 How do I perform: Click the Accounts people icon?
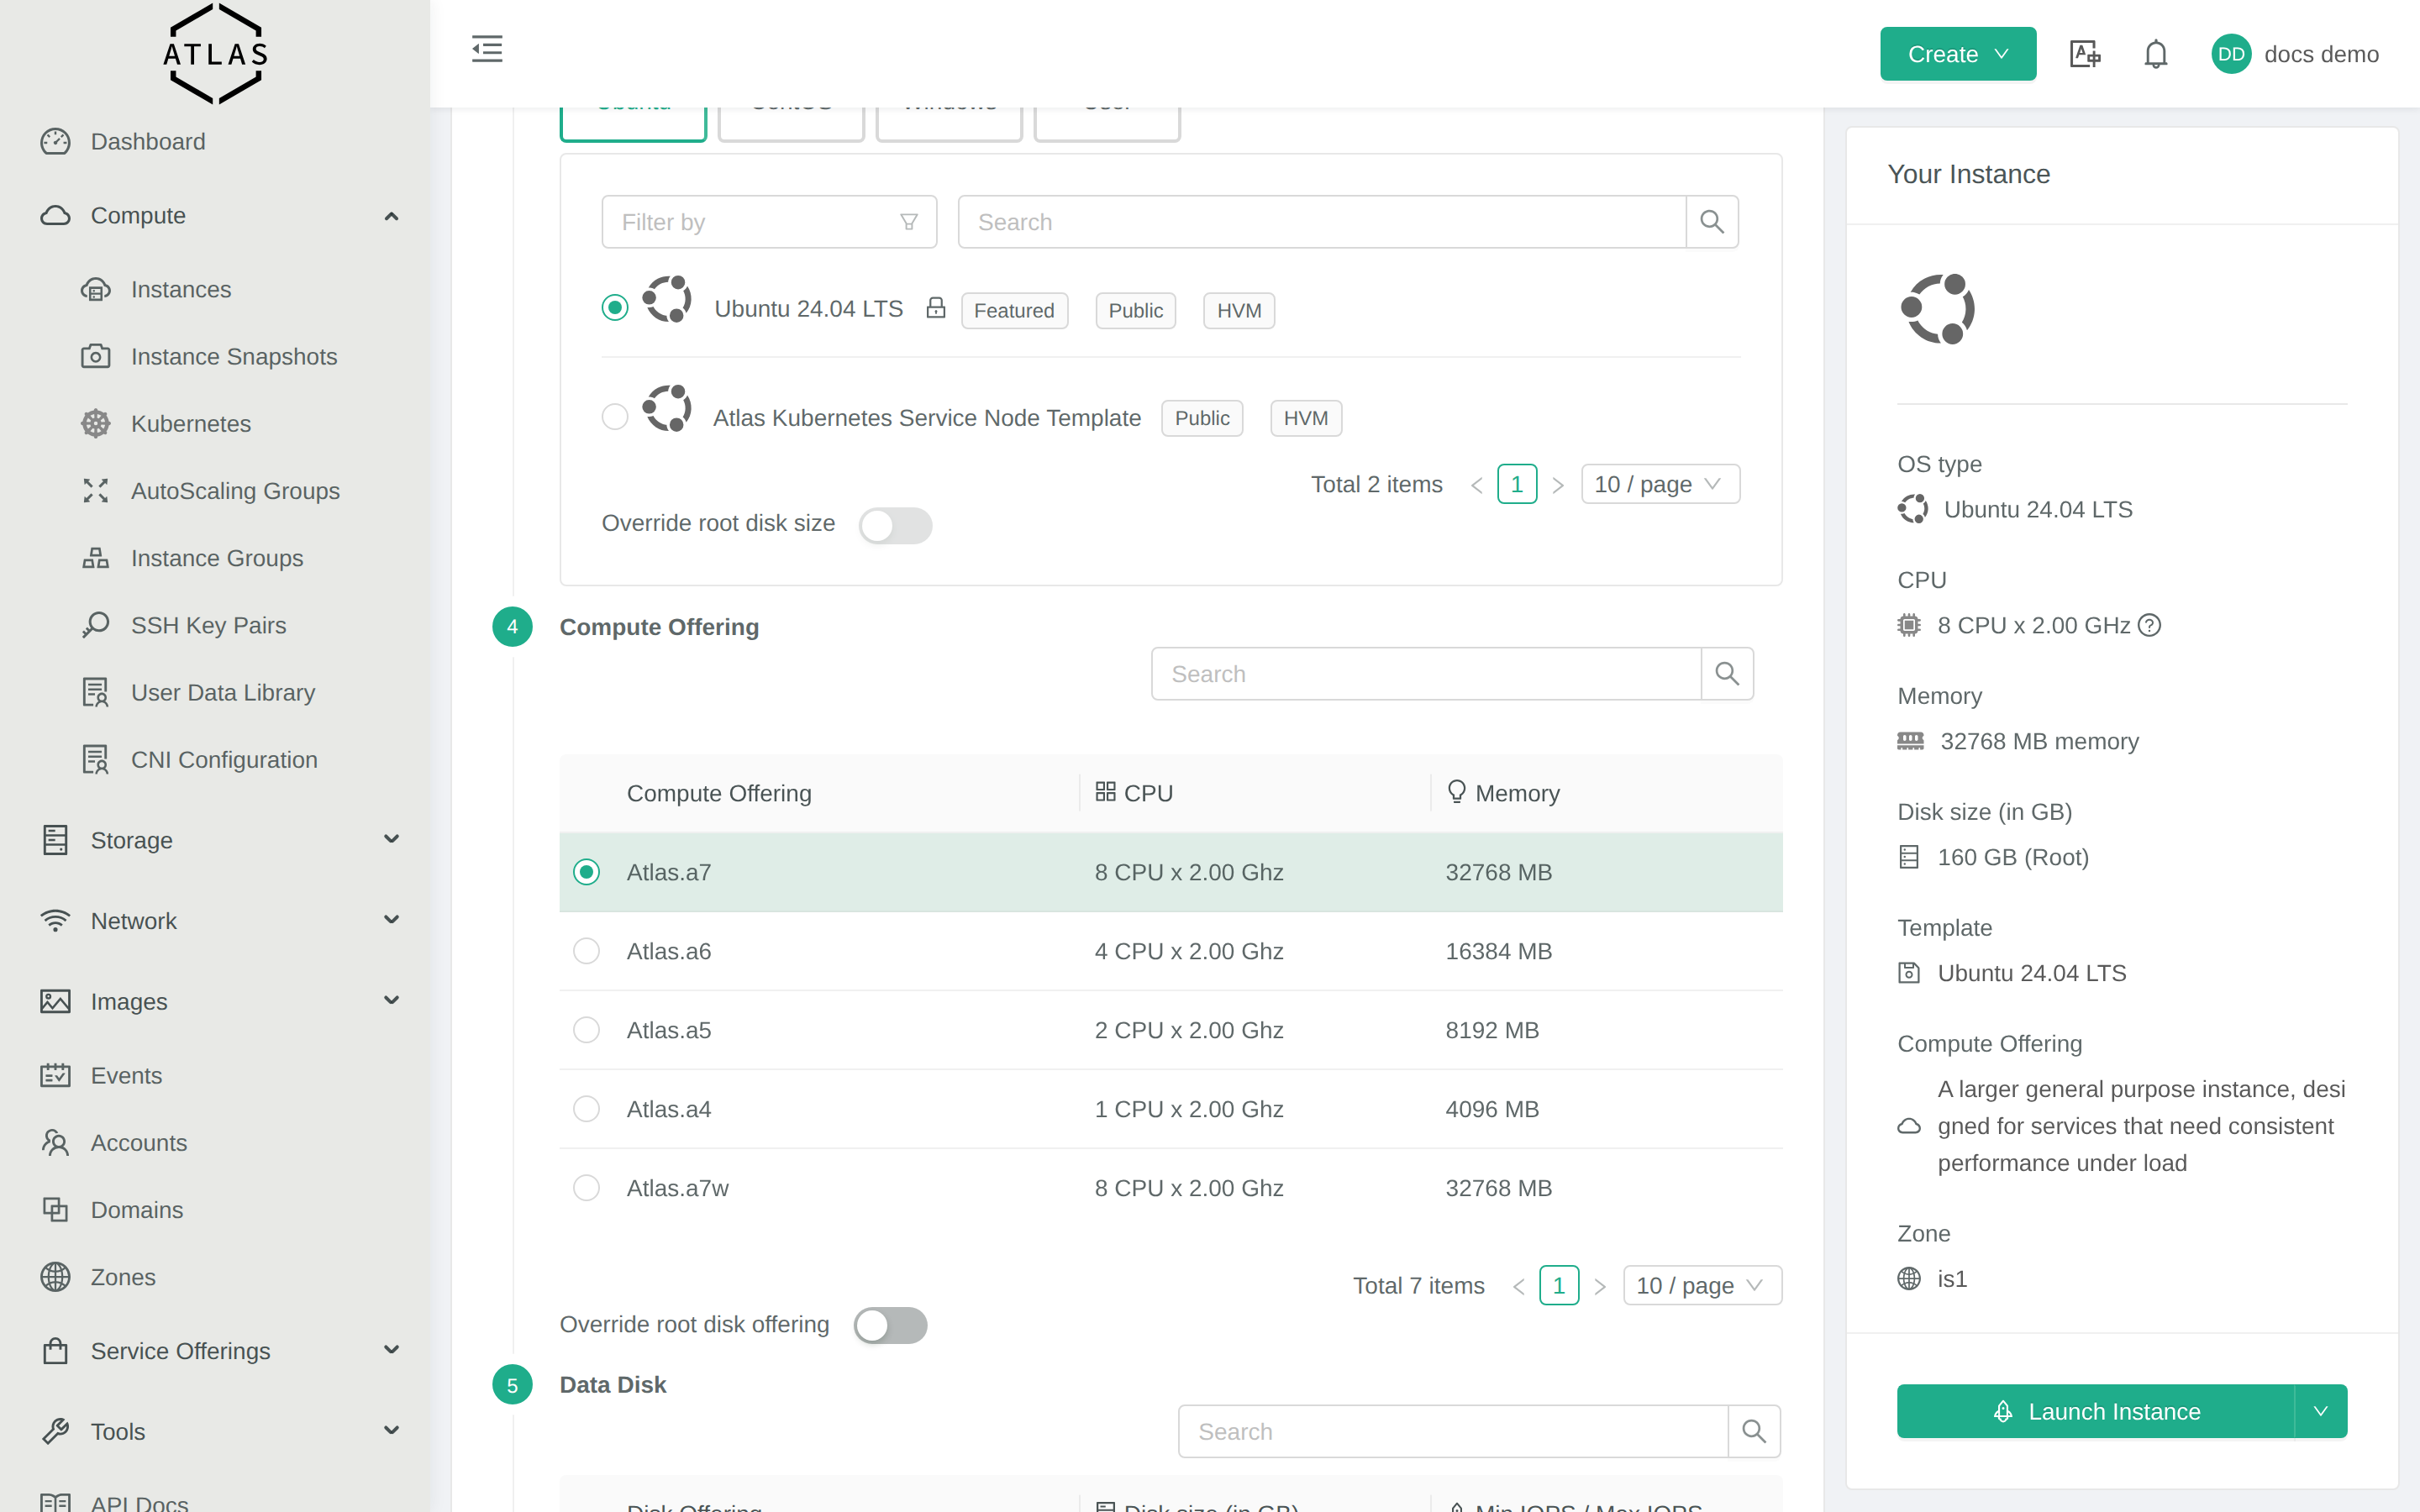click(56, 1142)
